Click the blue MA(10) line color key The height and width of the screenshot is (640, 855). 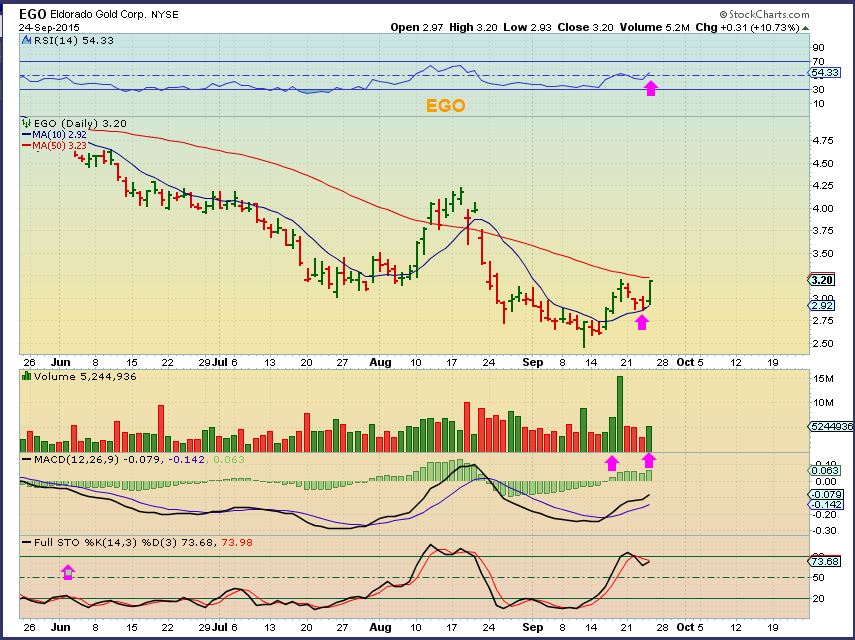click(26, 135)
